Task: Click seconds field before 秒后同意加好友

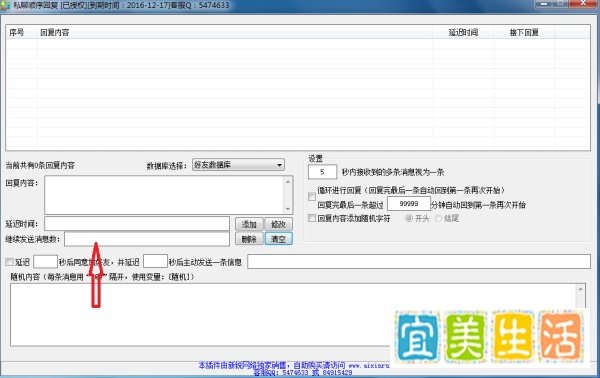Action: pyautogui.click(x=46, y=262)
